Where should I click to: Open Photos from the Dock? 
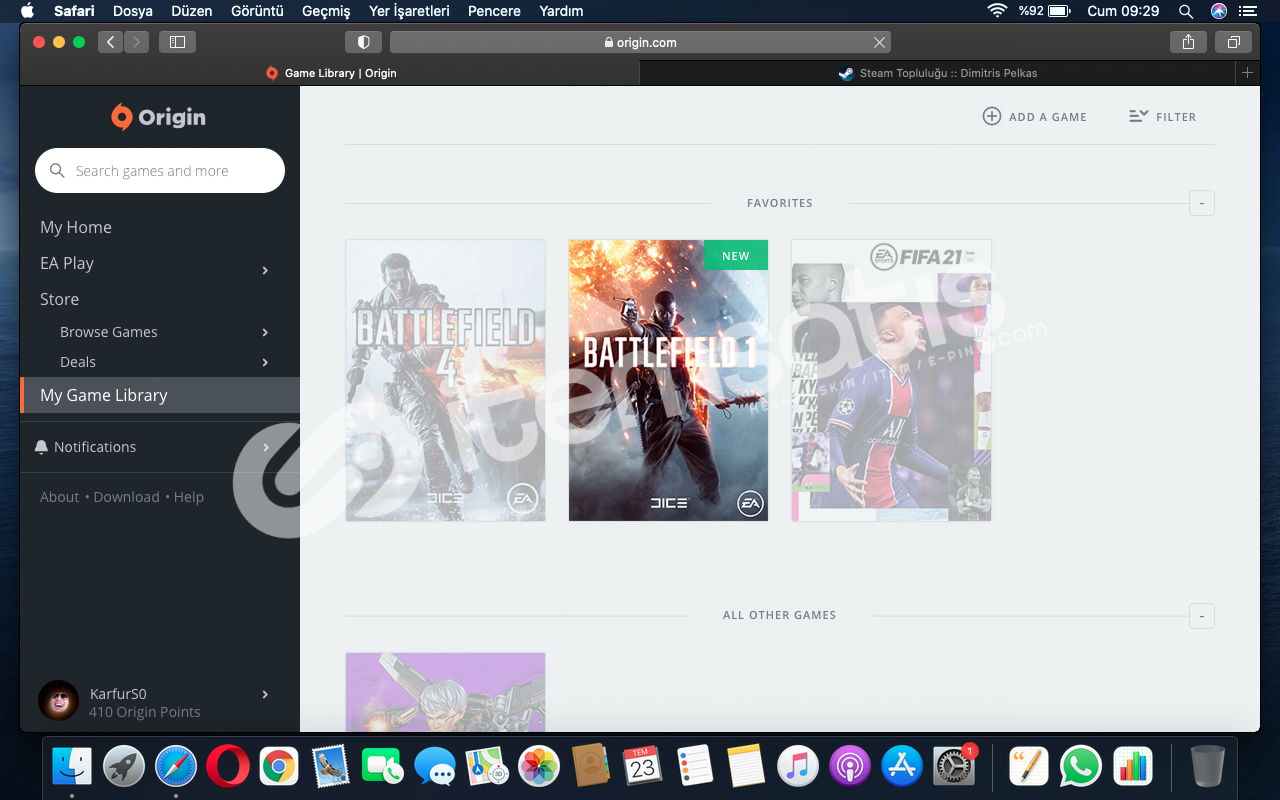[x=538, y=767]
